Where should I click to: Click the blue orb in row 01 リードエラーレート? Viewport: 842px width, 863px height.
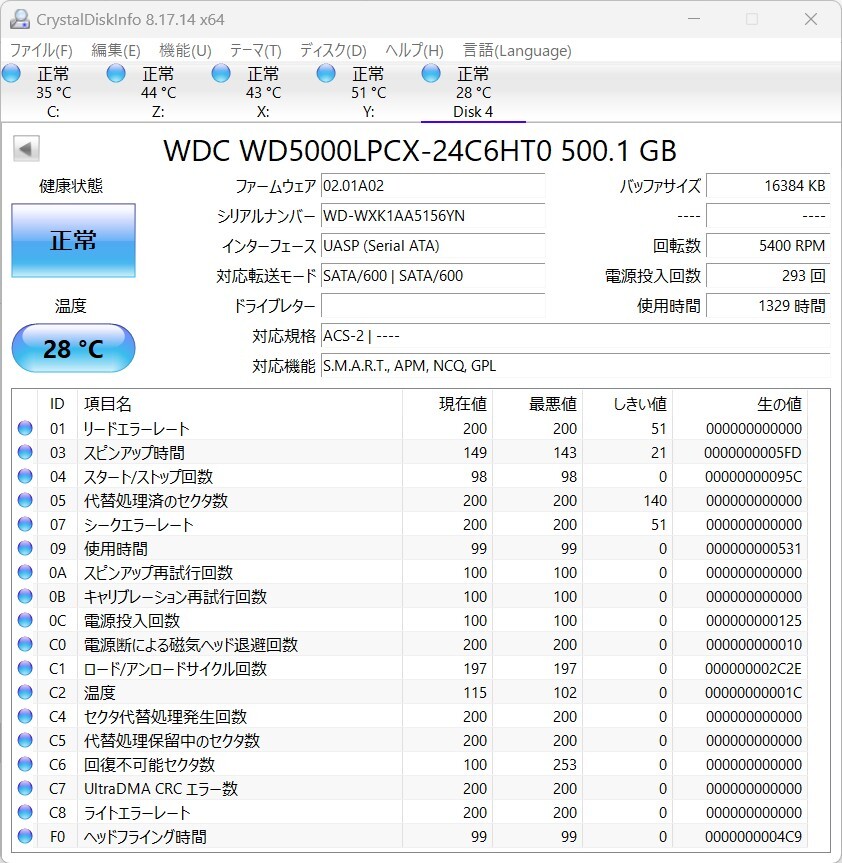click(25, 428)
